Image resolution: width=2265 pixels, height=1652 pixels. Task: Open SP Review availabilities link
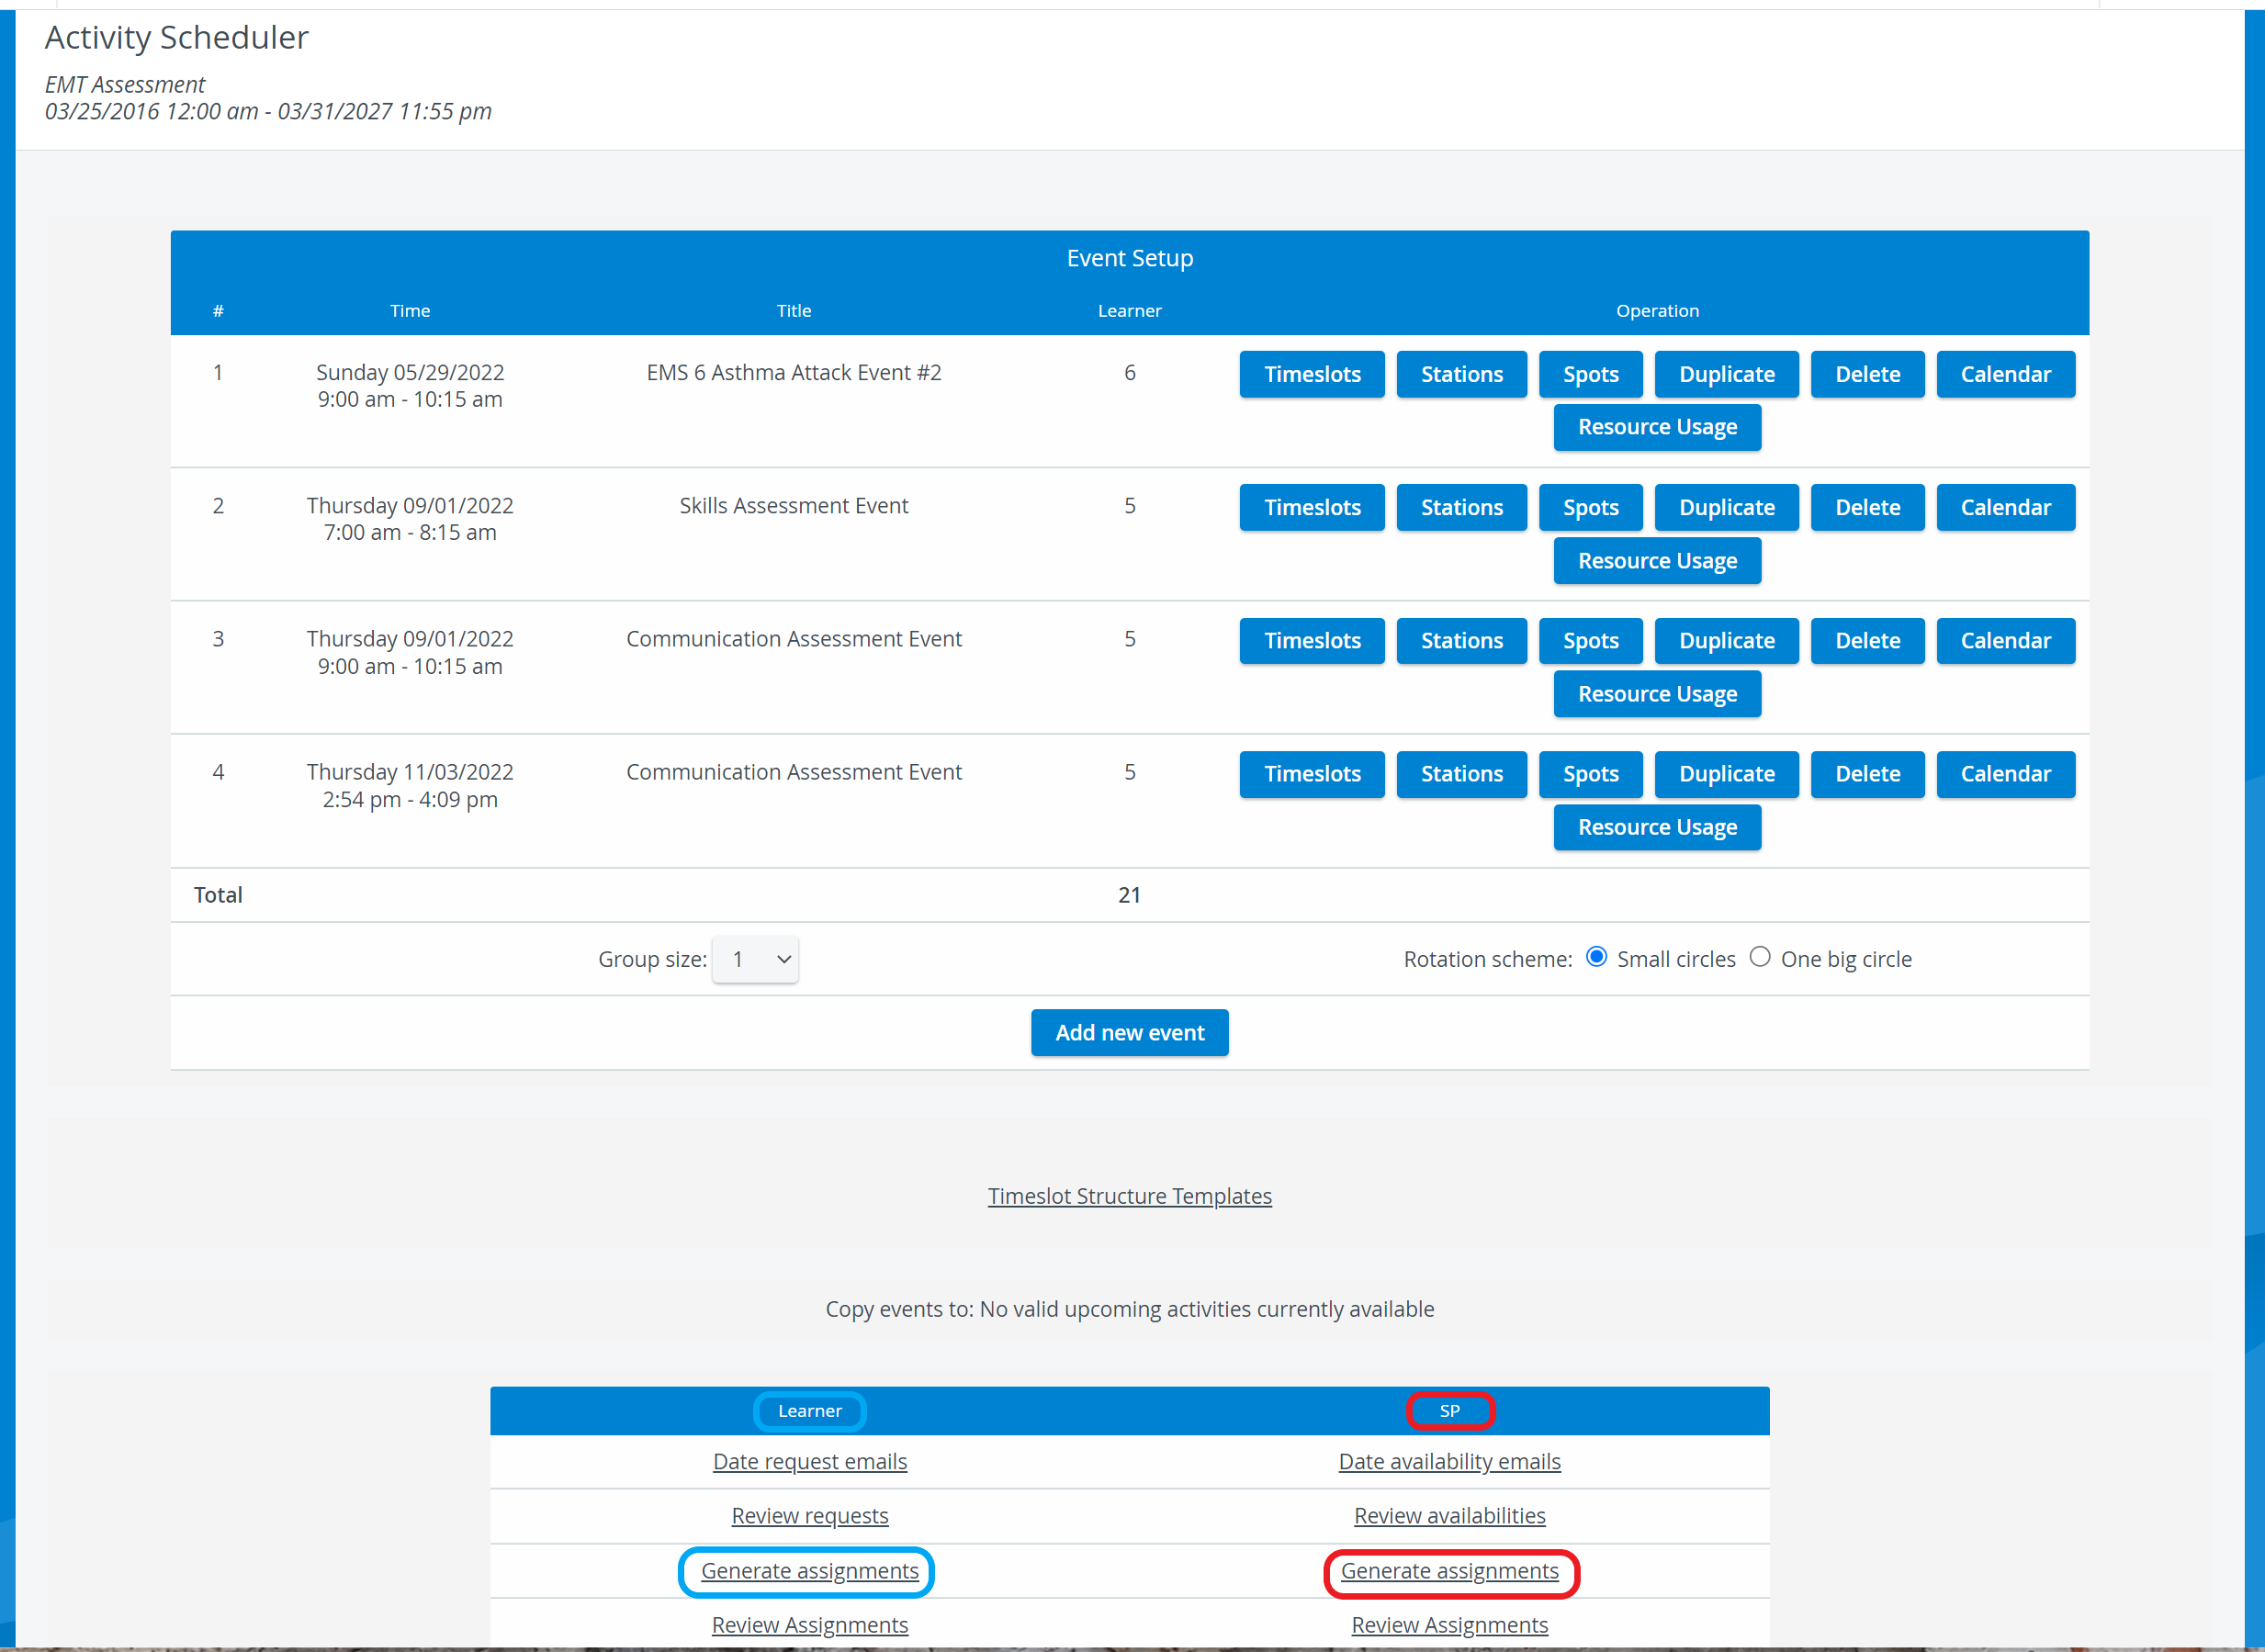pos(1449,1516)
